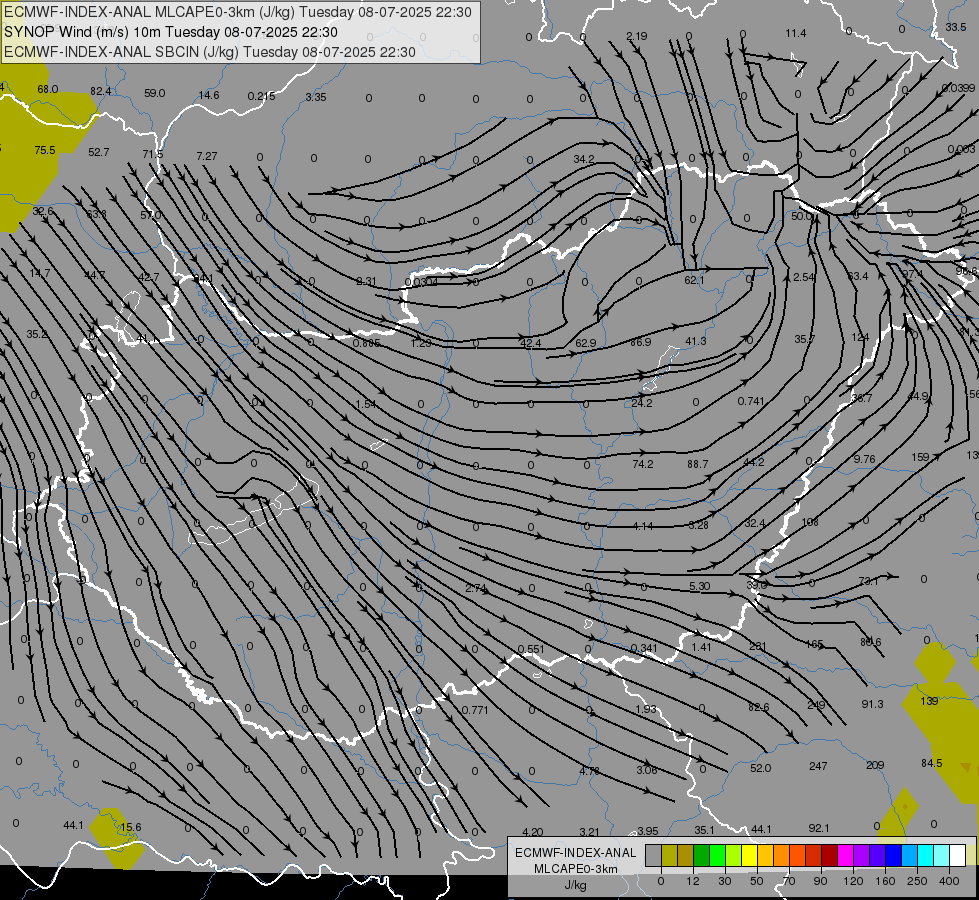The image size is (979, 900).
Task: Click the 86.9 value on the map
Action: click(641, 342)
